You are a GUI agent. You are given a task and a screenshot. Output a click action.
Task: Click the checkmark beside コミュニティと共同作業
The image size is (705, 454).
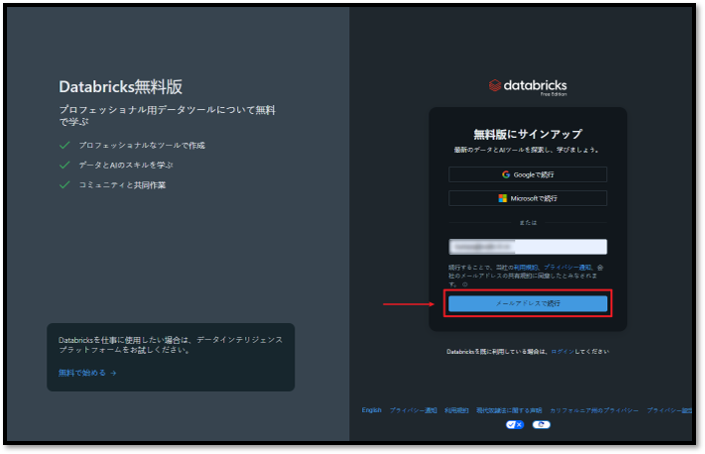pos(65,184)
